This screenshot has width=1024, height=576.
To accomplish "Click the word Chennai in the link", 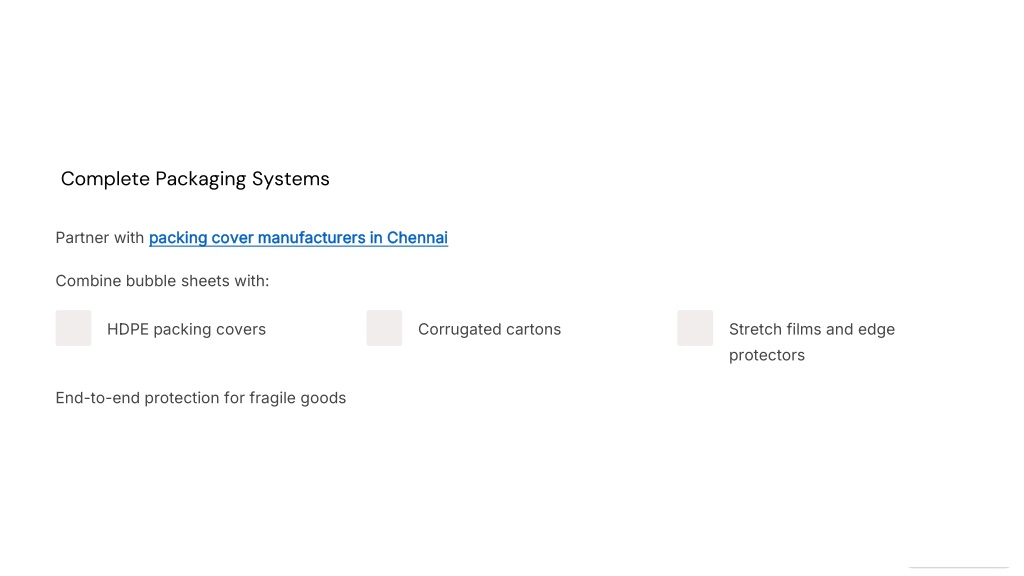I will (x=417, y=238).
